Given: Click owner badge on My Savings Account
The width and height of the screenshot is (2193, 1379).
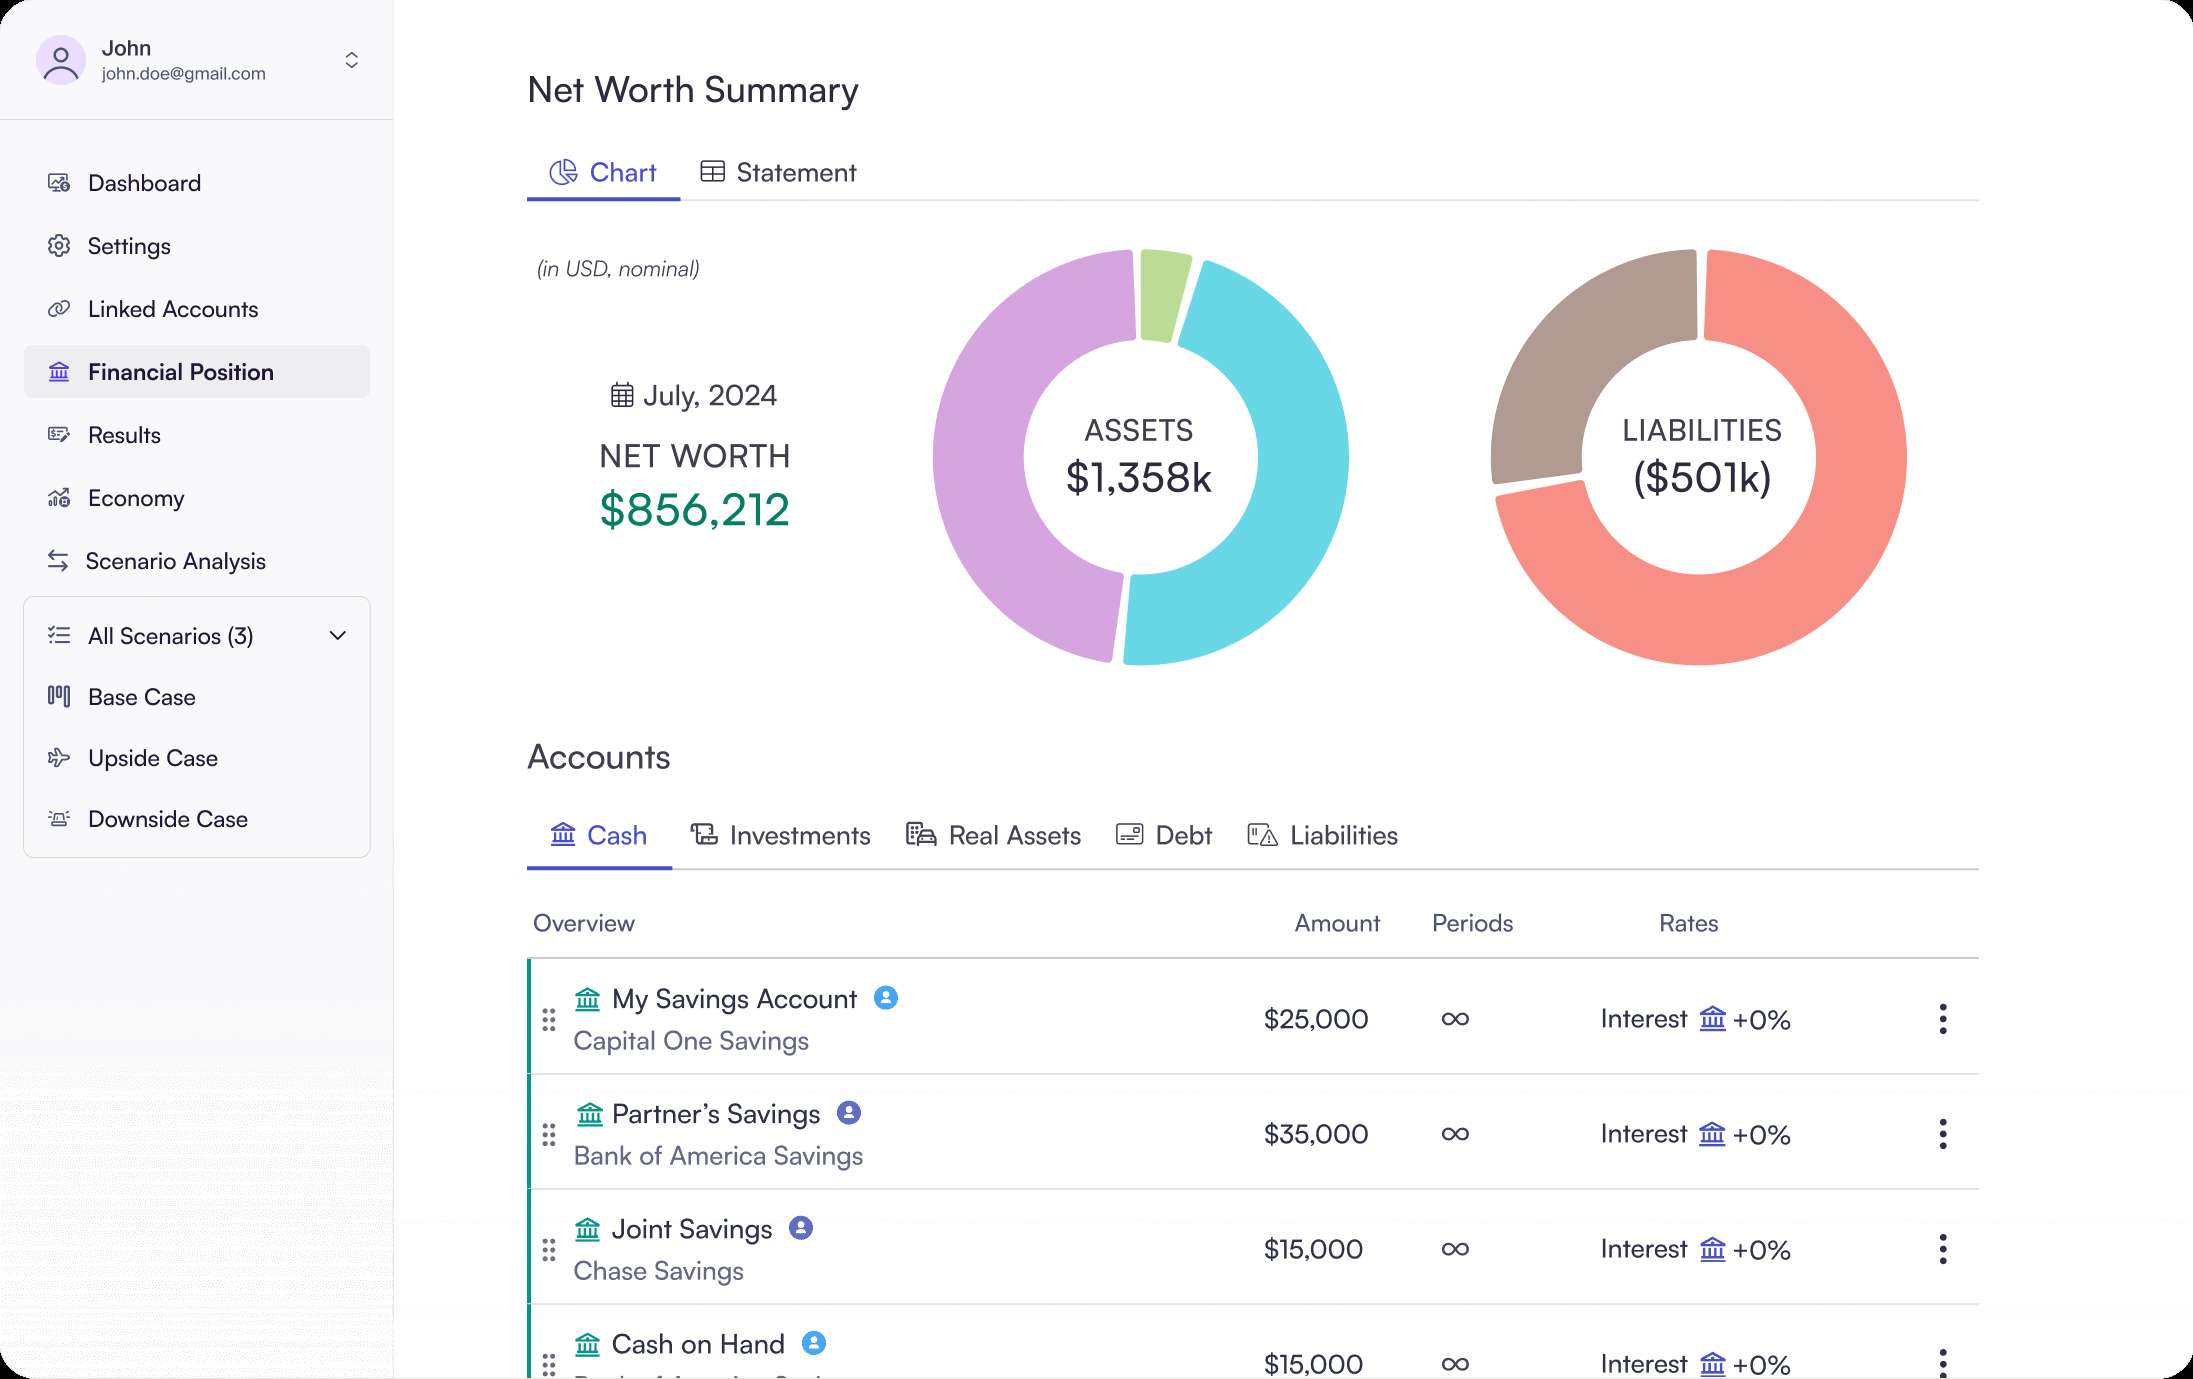Looking at the screenshot, I should [886, 997].
